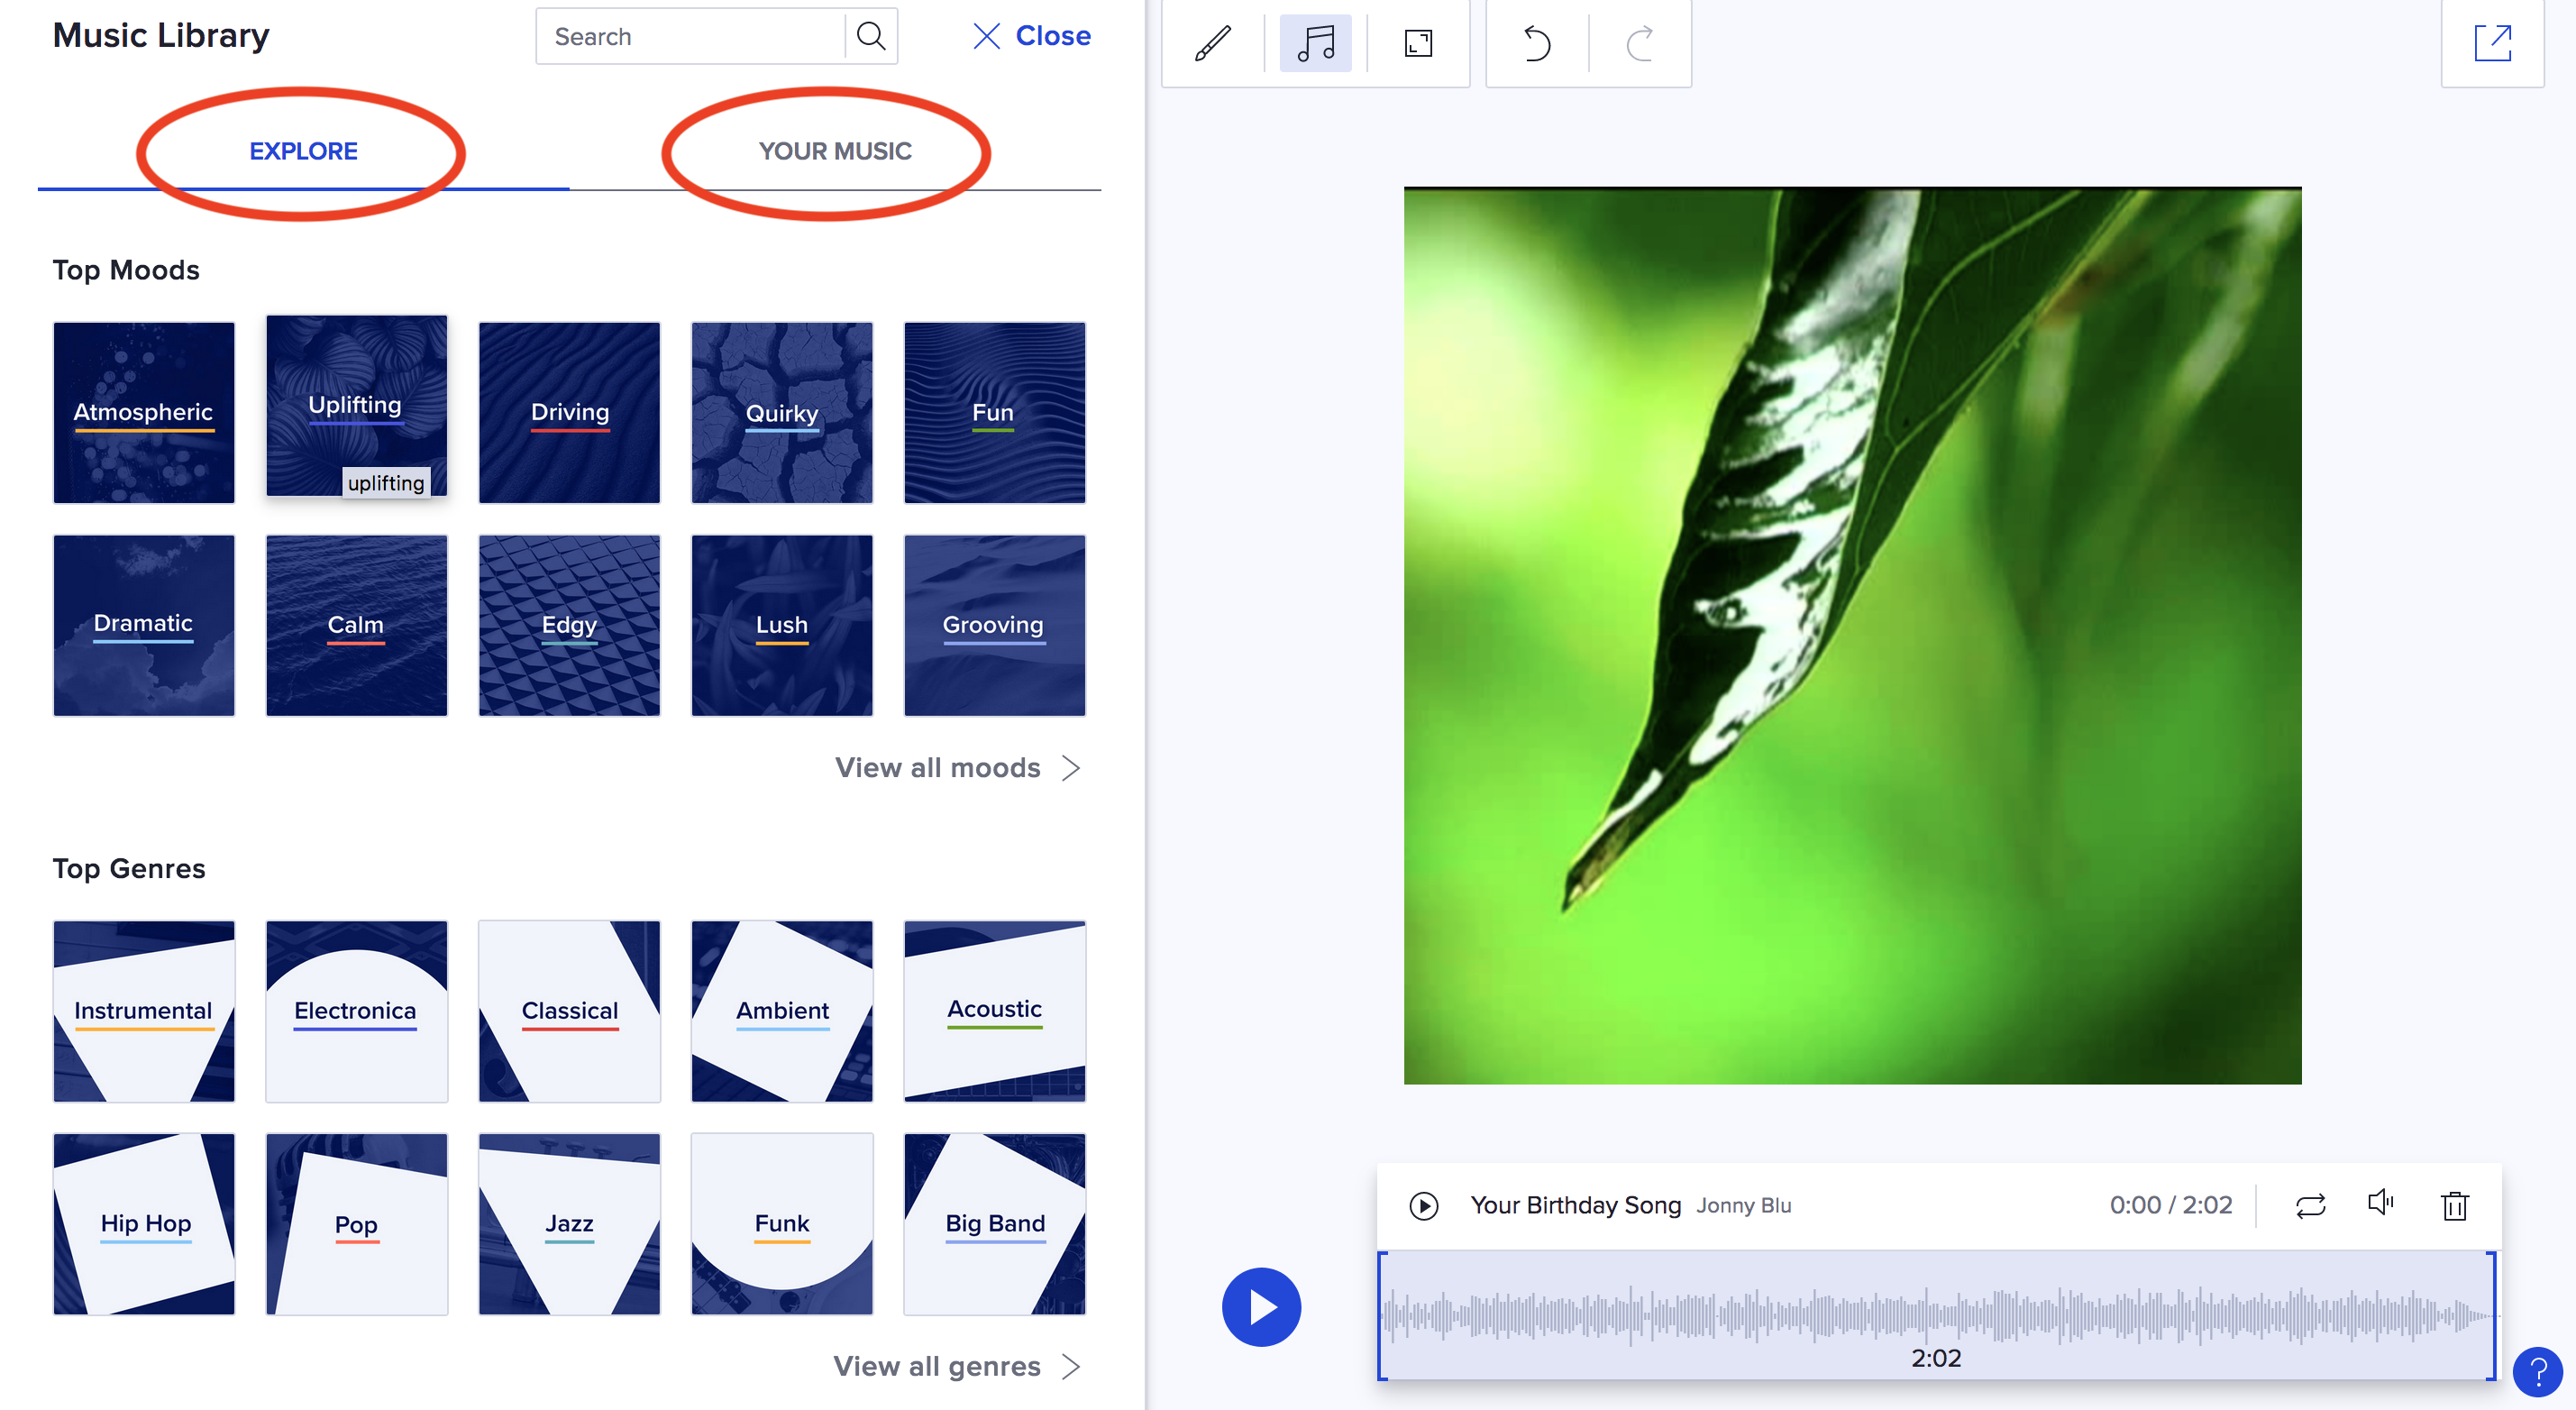2576x1410 pixels.
Task: Choose the Grooving mood tile
Action: pyautogui.click(x=994, y=625)
